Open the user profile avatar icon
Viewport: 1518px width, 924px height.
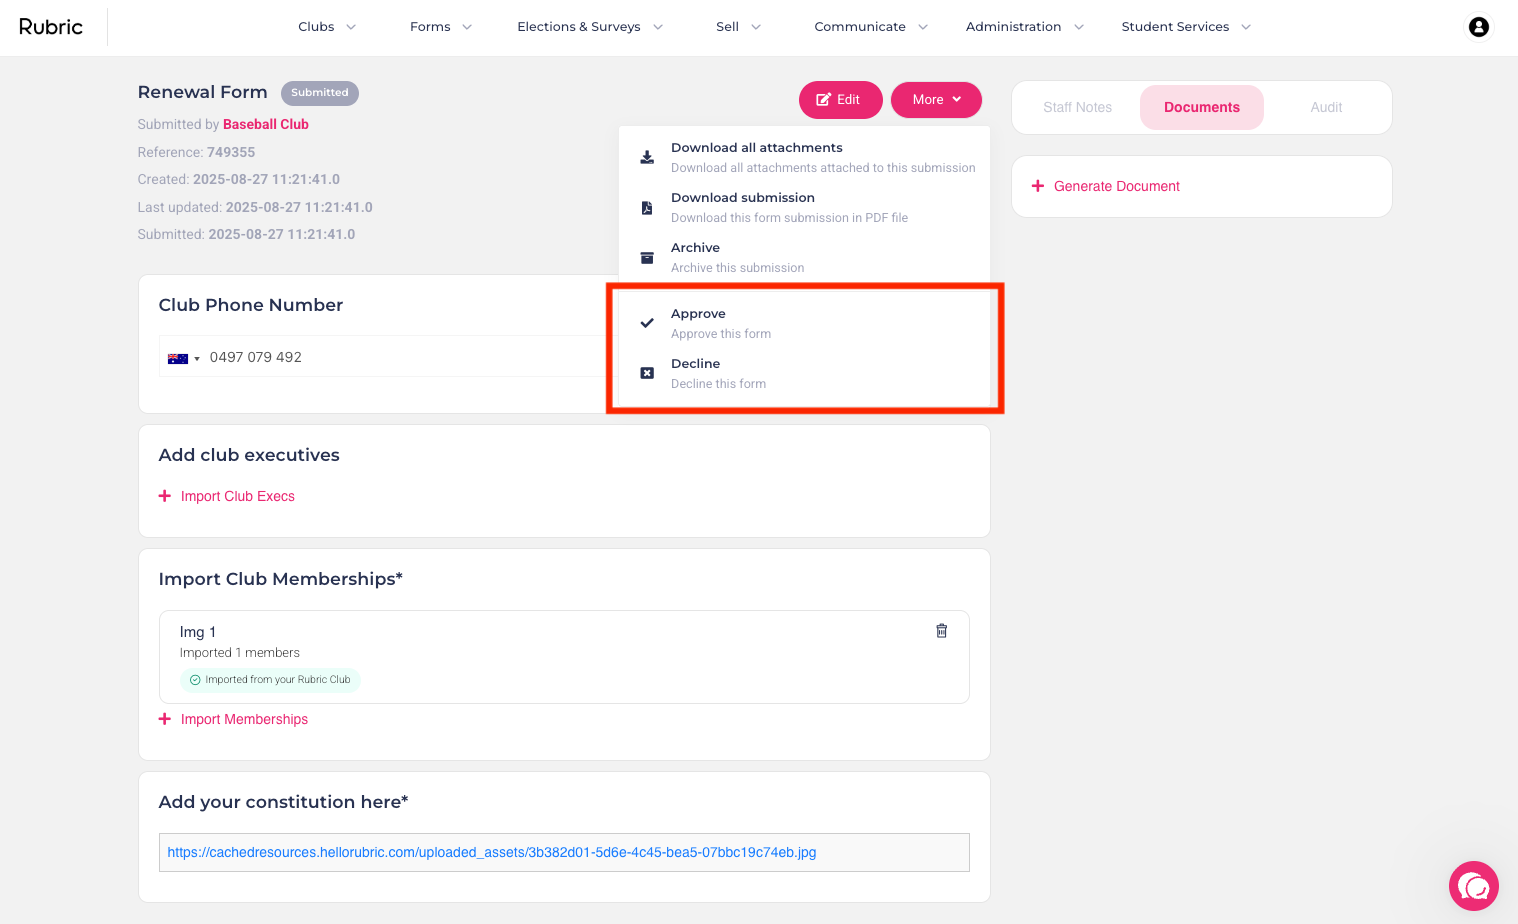[1479, 27]
